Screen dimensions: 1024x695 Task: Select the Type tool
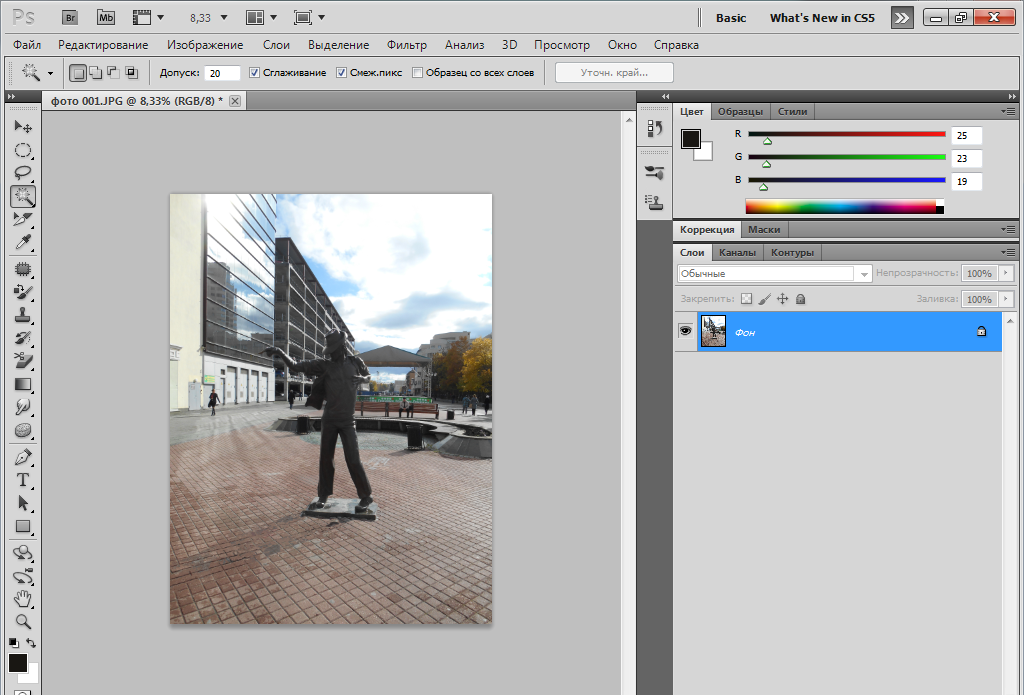tap(23, 480)
